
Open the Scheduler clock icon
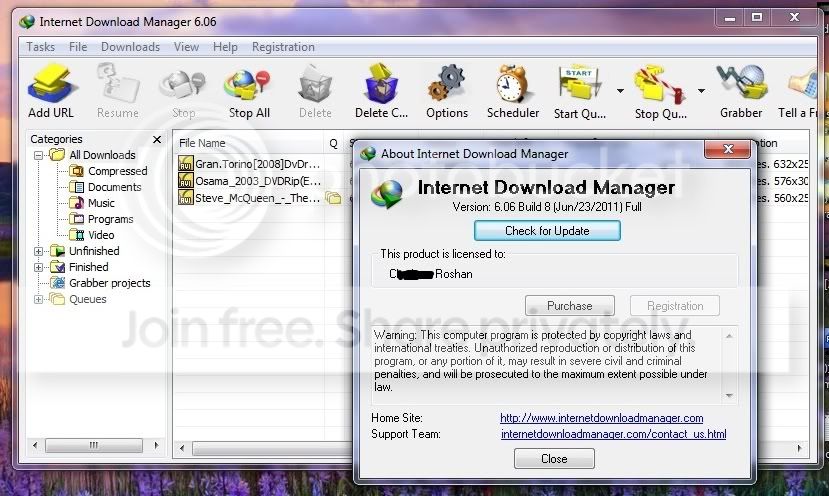[x=512, y=84]
